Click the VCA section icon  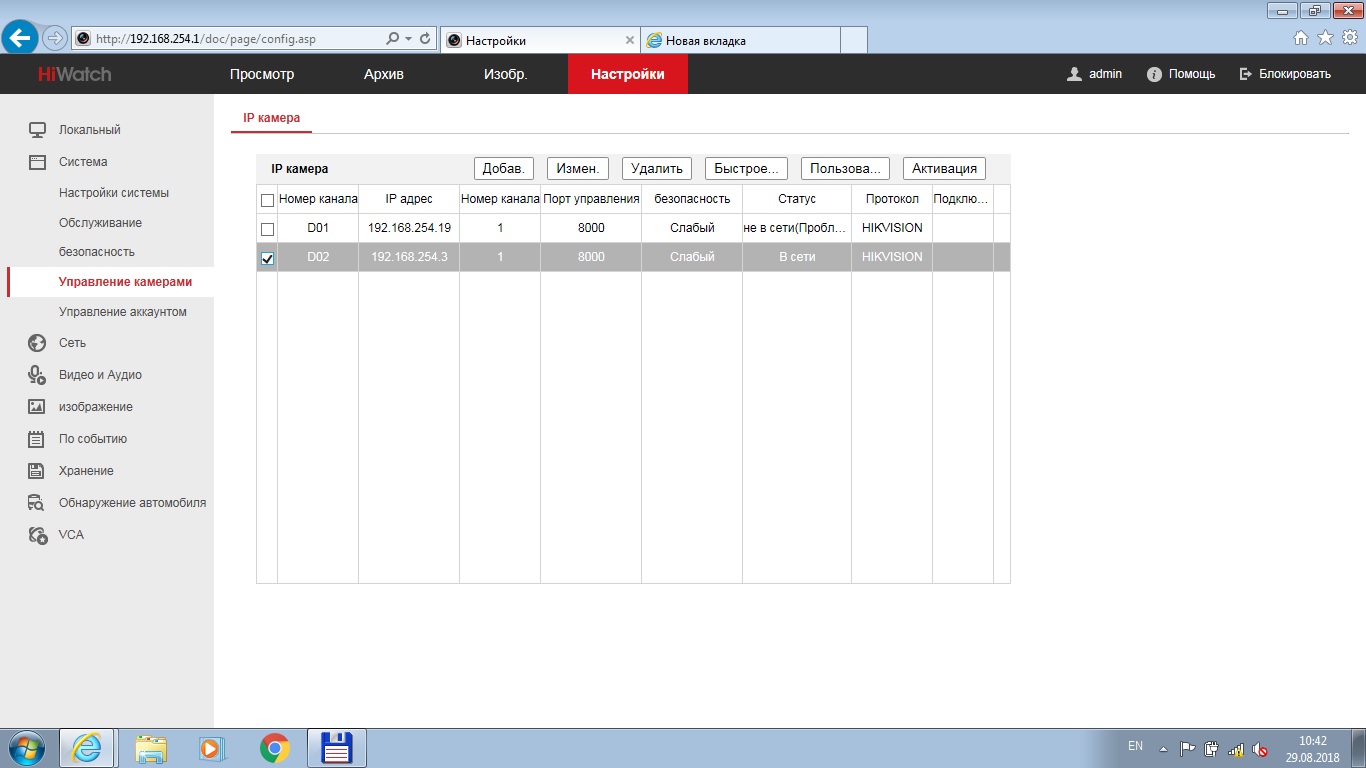(x=38, y=535)
